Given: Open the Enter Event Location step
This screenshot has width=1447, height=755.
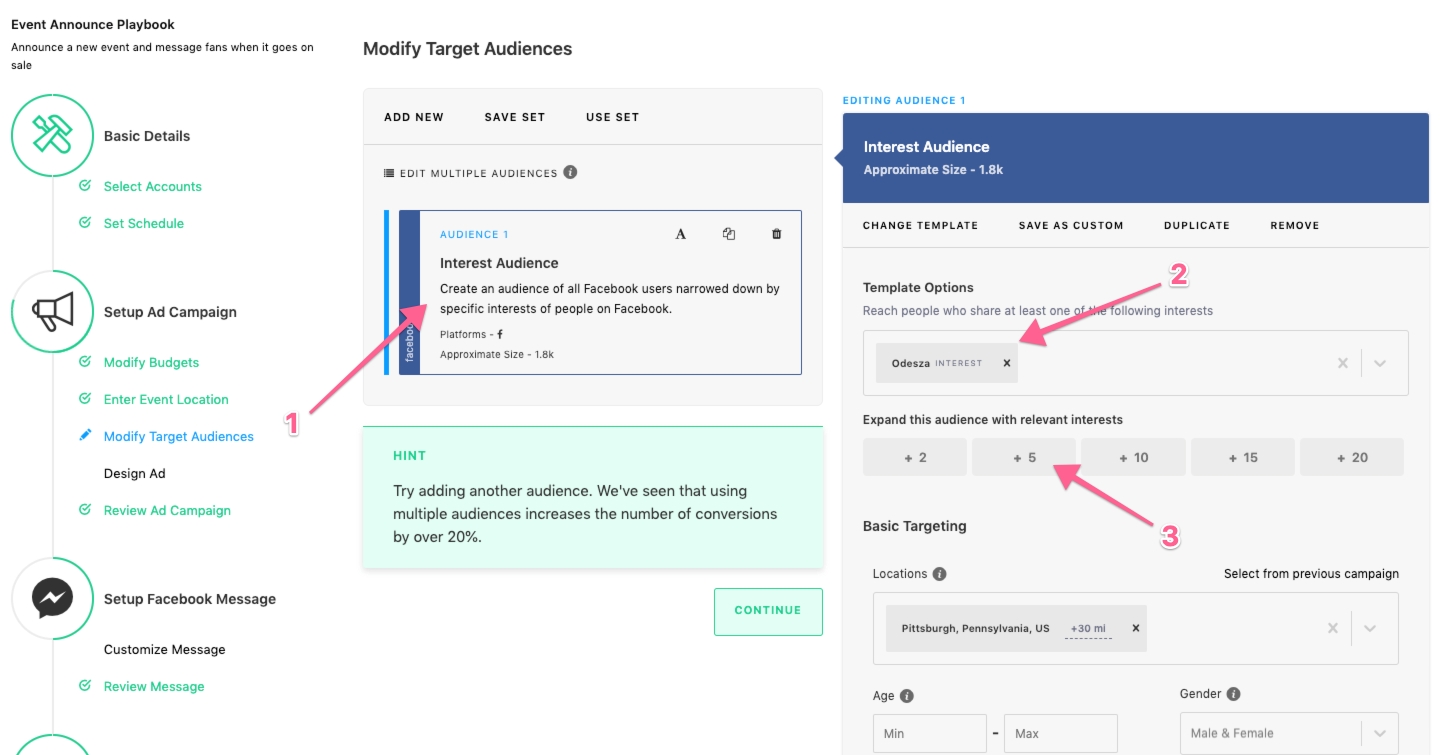Looking at the screenshot, I should pos(166,399).
